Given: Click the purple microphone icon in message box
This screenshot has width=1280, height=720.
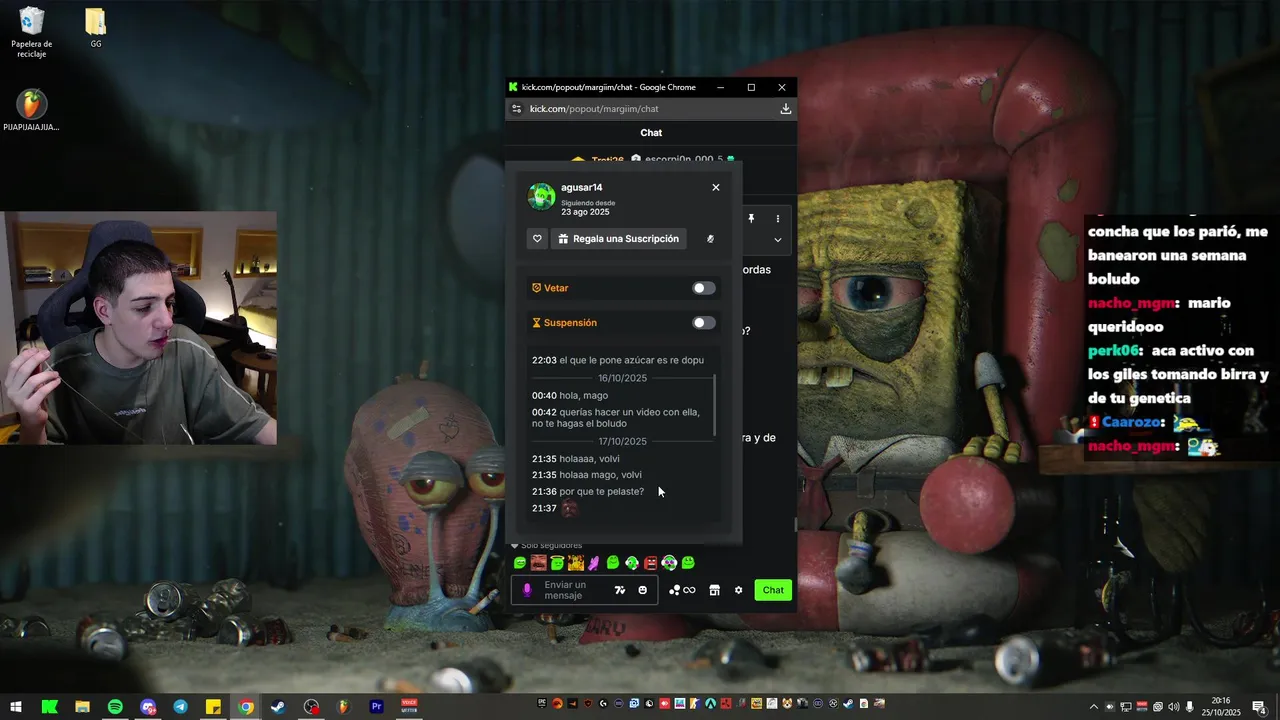Looking at the screenshot, I should [527, 590].
